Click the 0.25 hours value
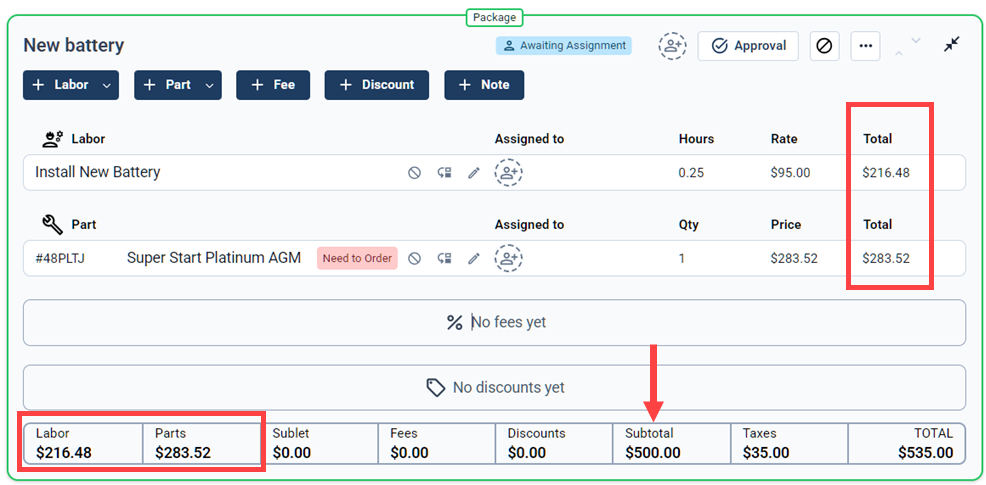Image resolution: width=986 pixels, height=485 pixels. pyautogui.click(x=691, y=172)
